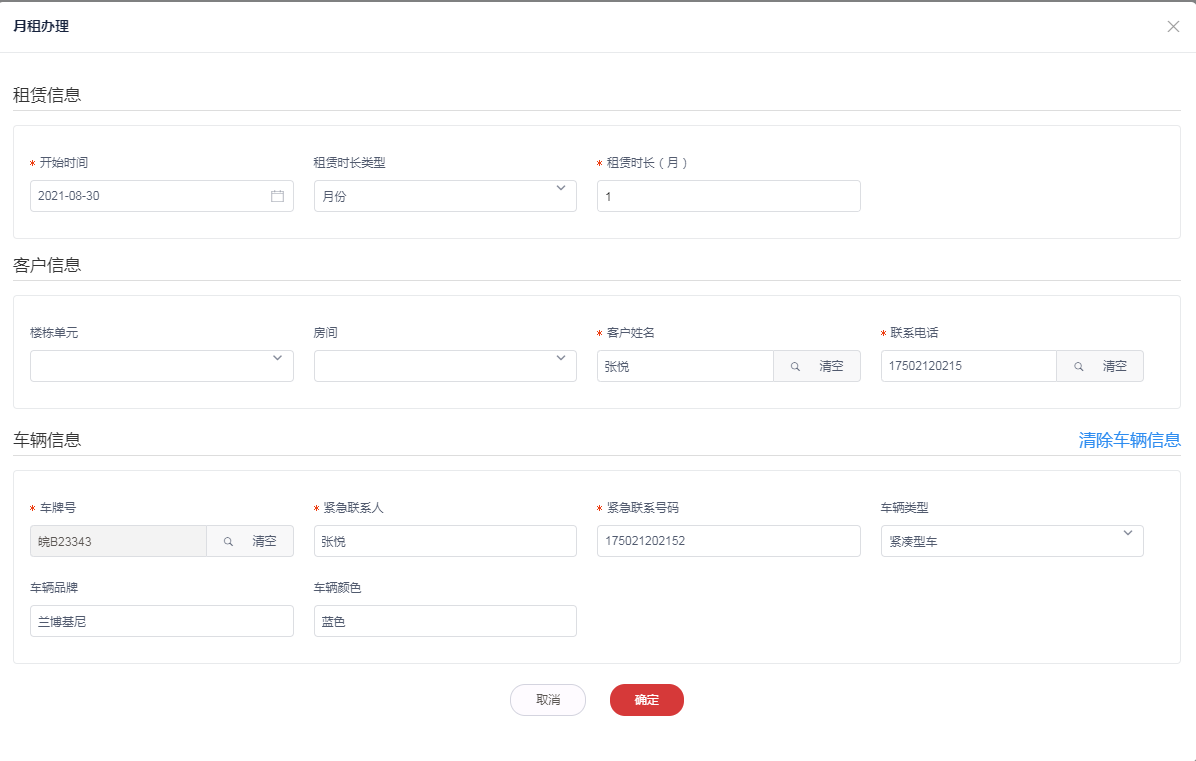Expand the 租赁时长类型 dropdown showing 月份

[x=445, y=196]
